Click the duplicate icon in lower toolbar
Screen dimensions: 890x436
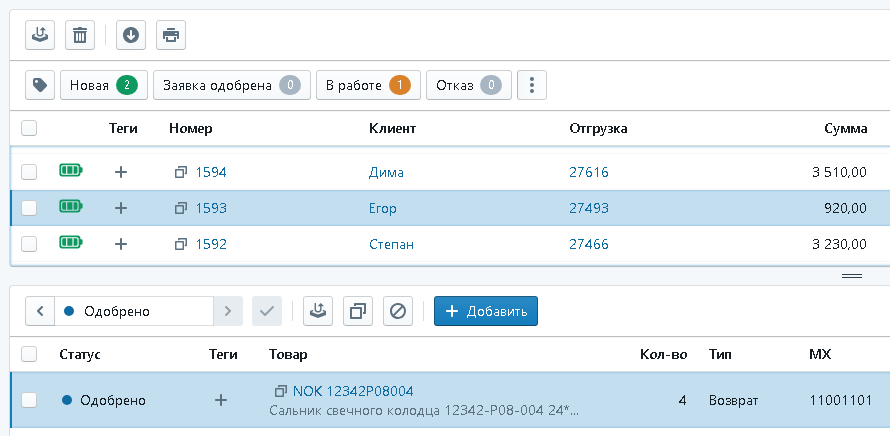pyautogui.click(x=358, y=311)
